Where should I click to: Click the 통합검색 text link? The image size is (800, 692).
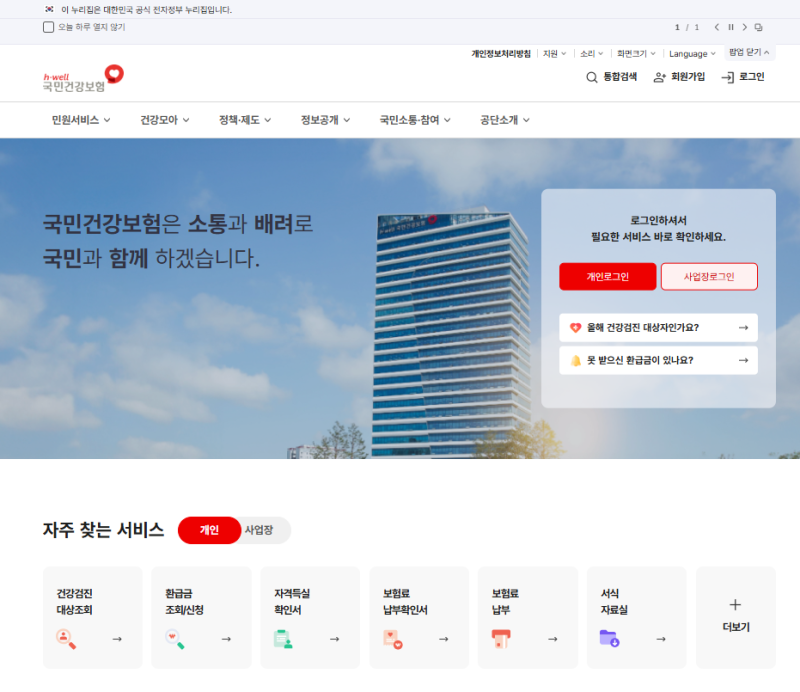[620, 77]
